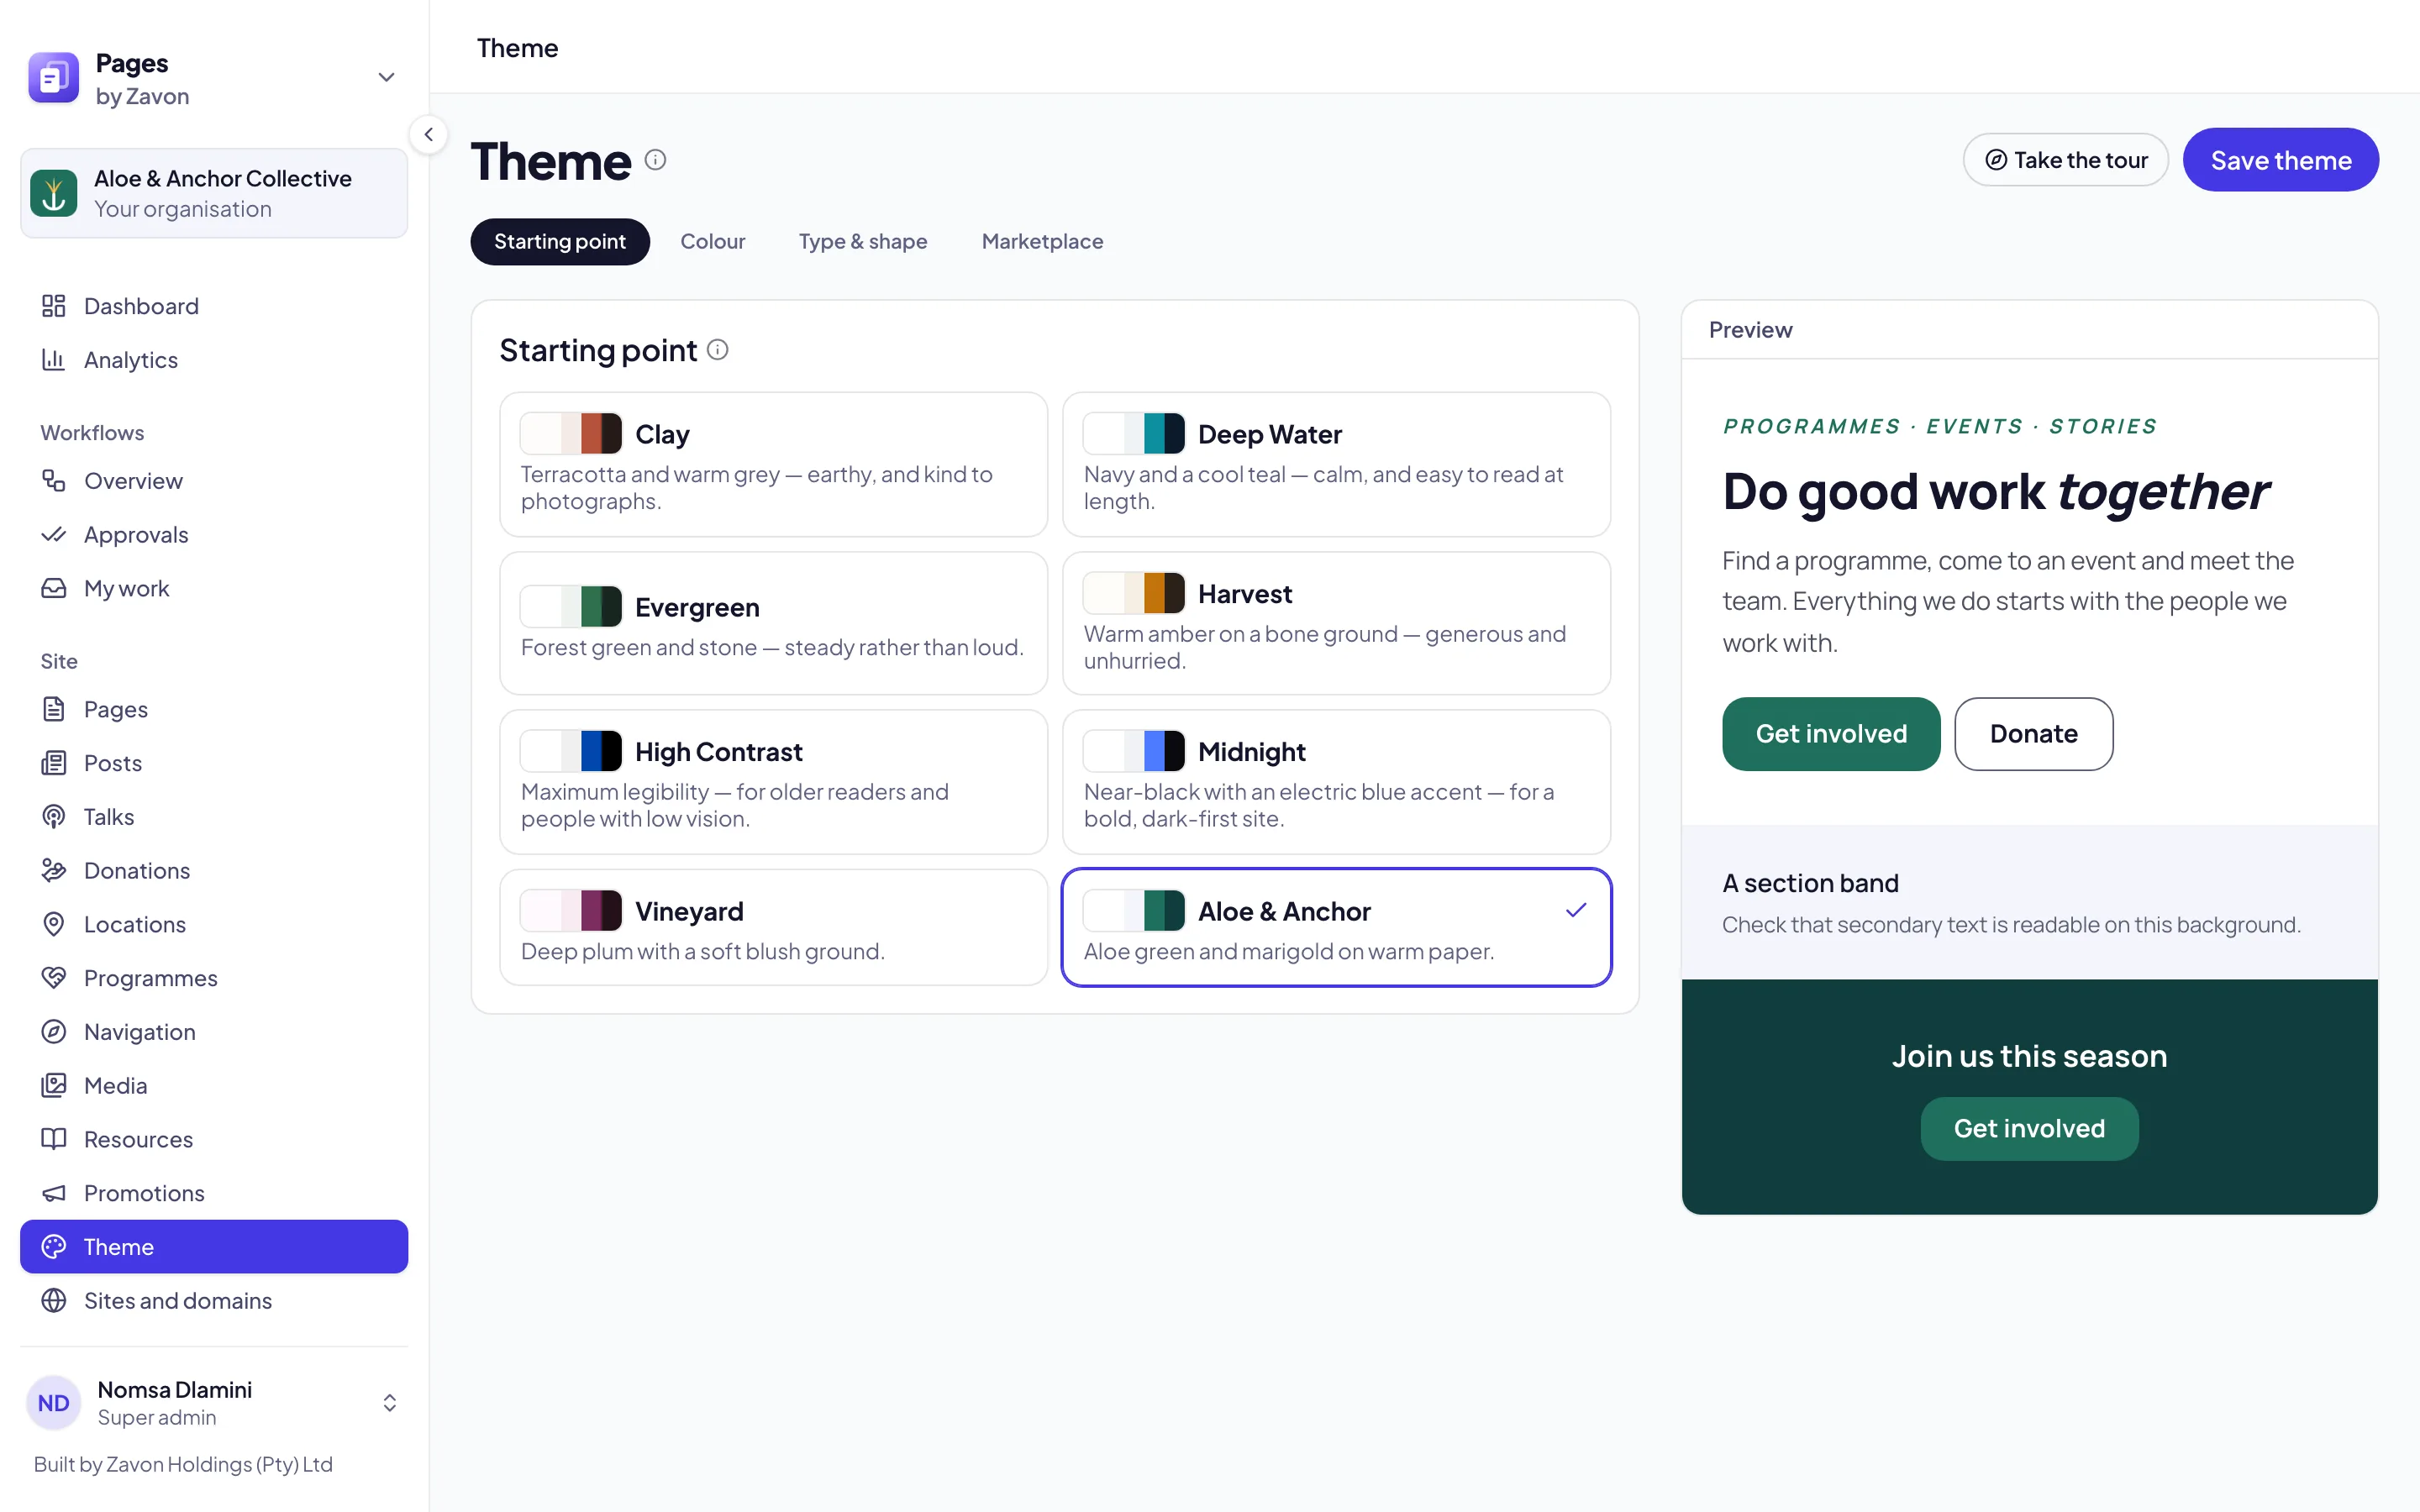
Task: Click the Midnight colour swatch strip
Action: pyautogui.click(x=1134, y=751)
